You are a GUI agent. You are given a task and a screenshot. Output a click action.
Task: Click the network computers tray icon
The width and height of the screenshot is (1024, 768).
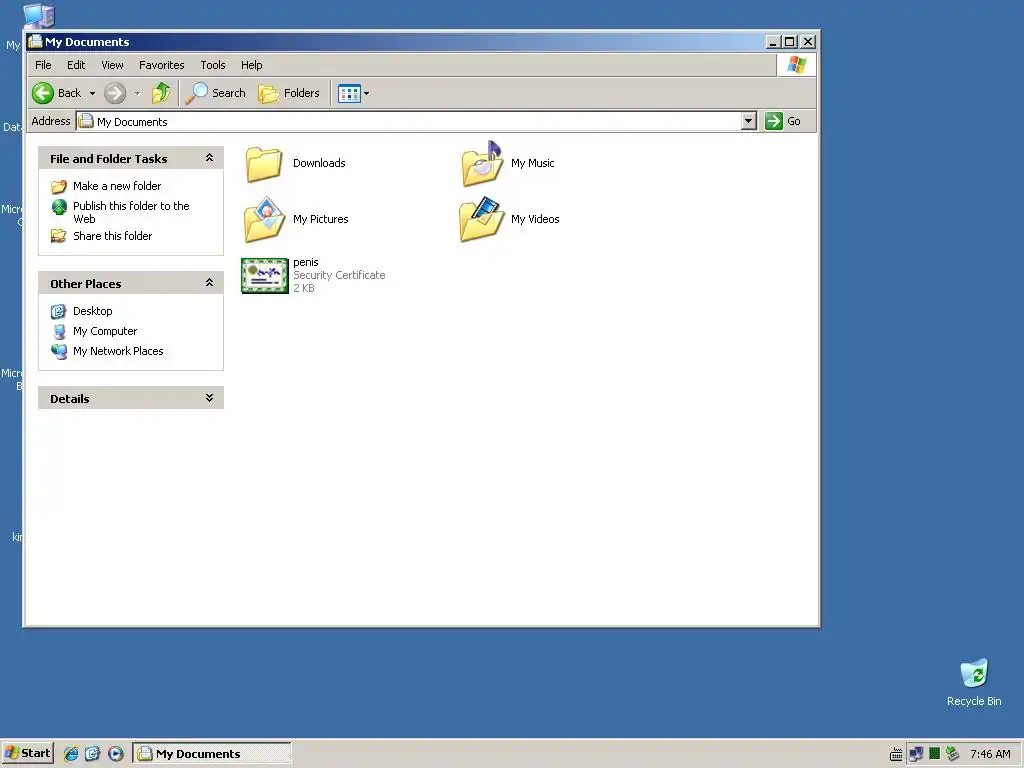click(x=916, y=754)
